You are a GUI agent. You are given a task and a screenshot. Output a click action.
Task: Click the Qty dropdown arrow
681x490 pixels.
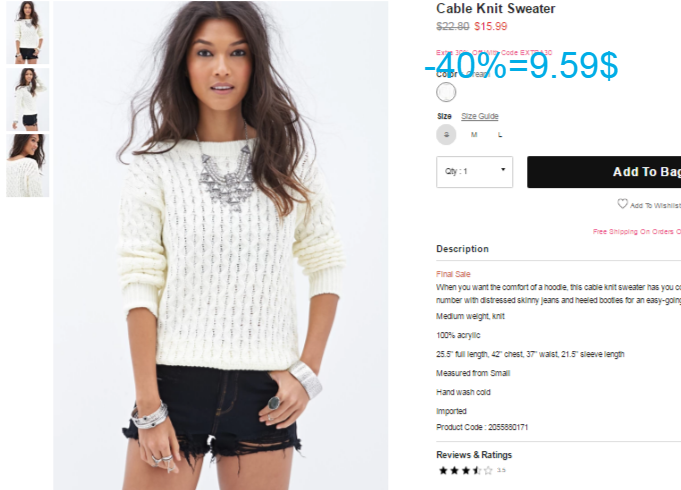click(503, 169)
